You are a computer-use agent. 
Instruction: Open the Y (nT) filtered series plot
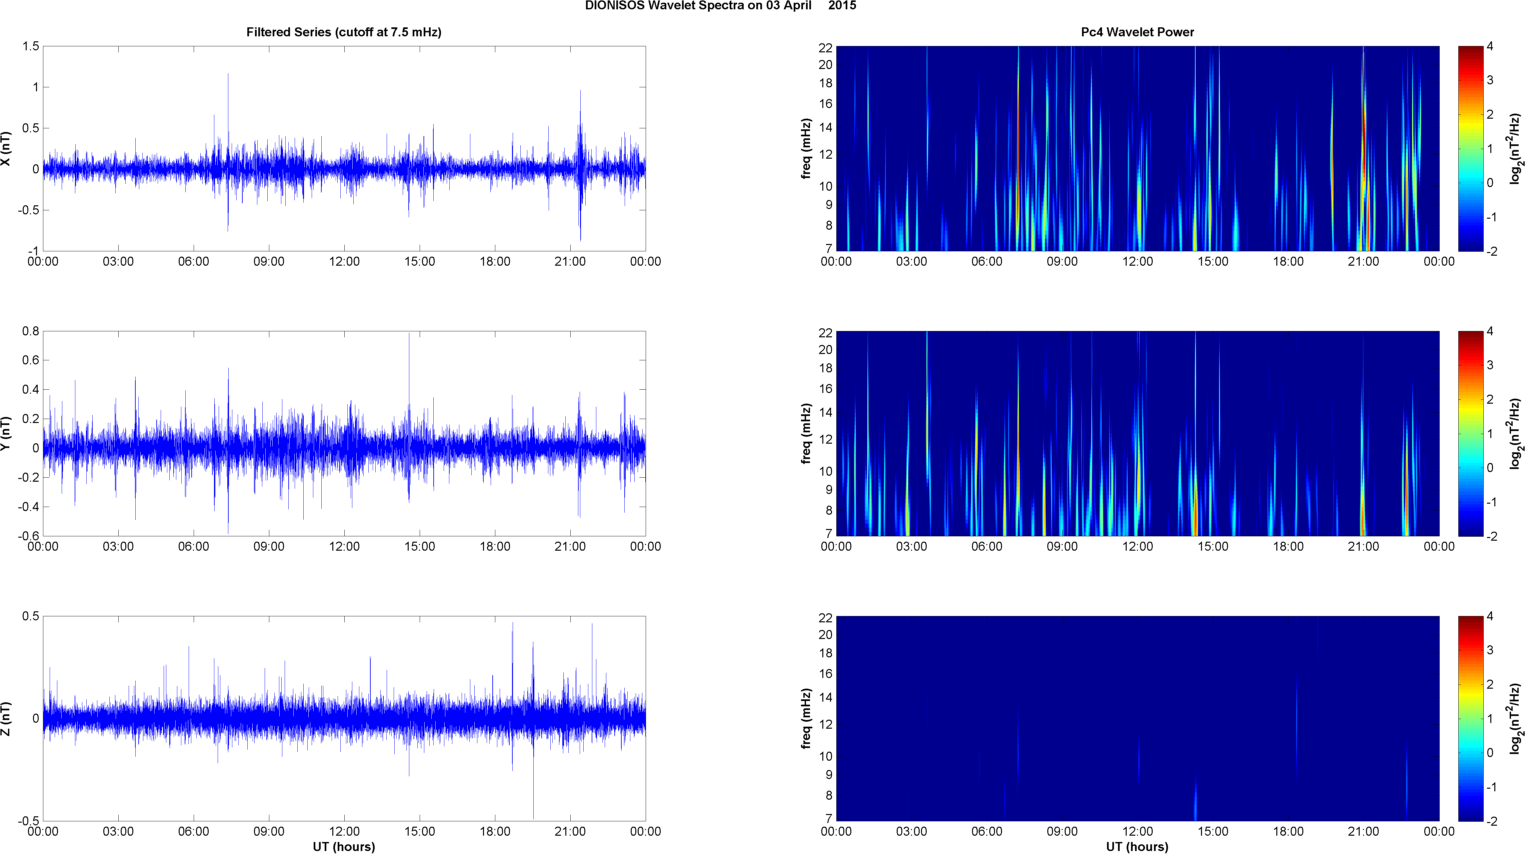click(344, 433)
